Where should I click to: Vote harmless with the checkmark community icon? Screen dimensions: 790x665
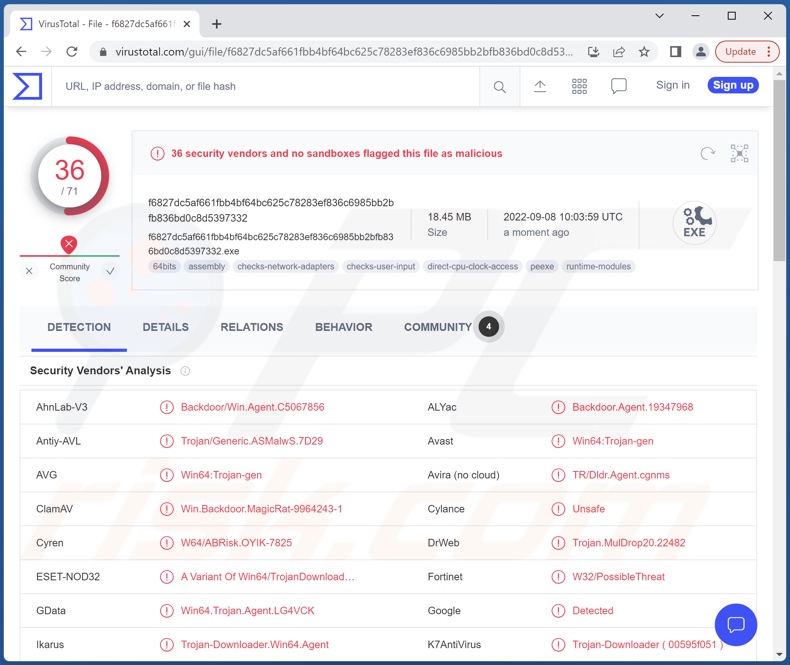pos(110,271)
